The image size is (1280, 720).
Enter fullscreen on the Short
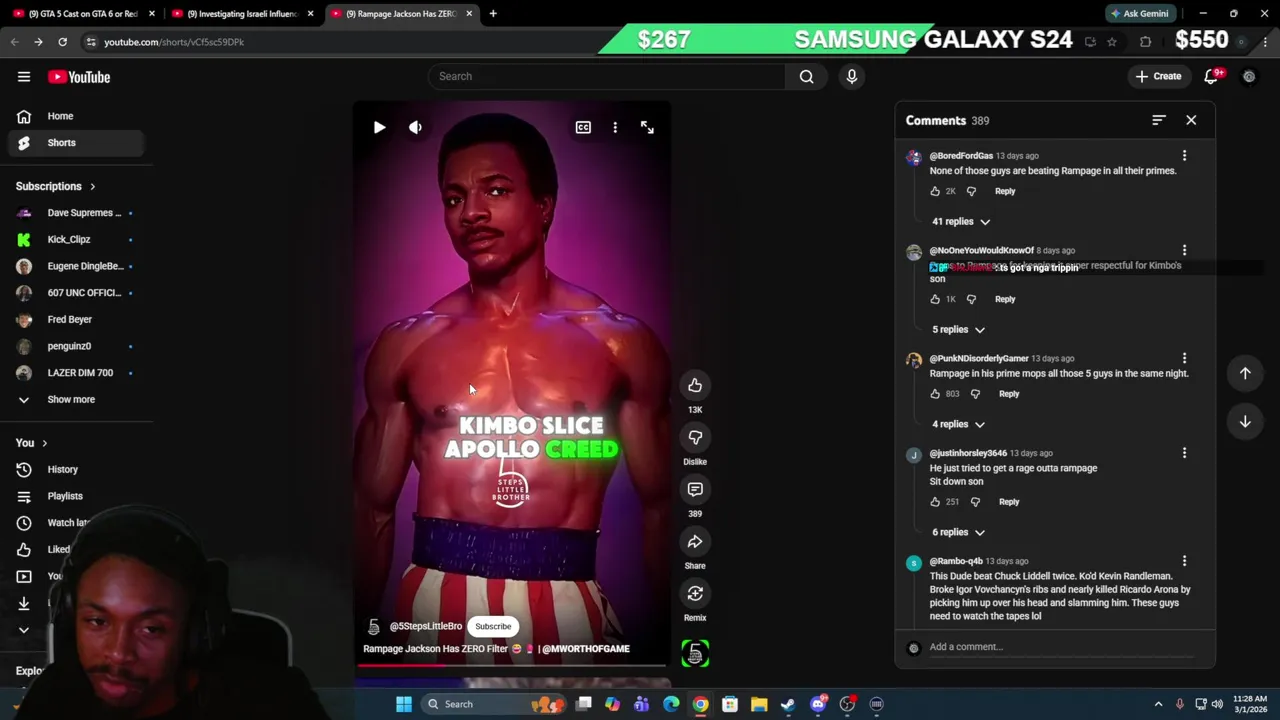tap(647, 127)
